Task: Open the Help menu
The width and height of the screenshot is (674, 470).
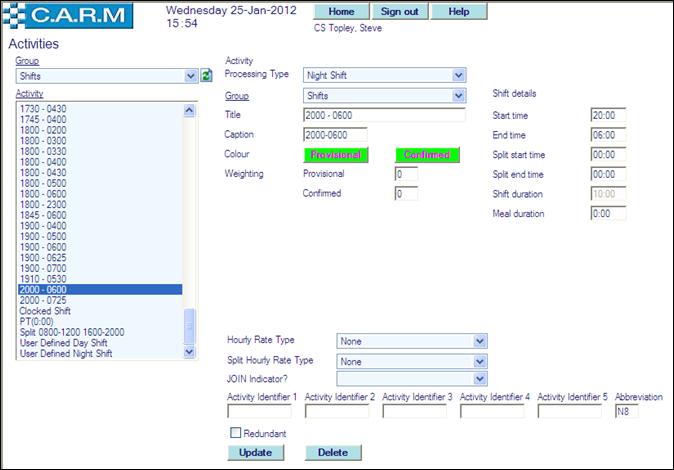Action: 459,12
